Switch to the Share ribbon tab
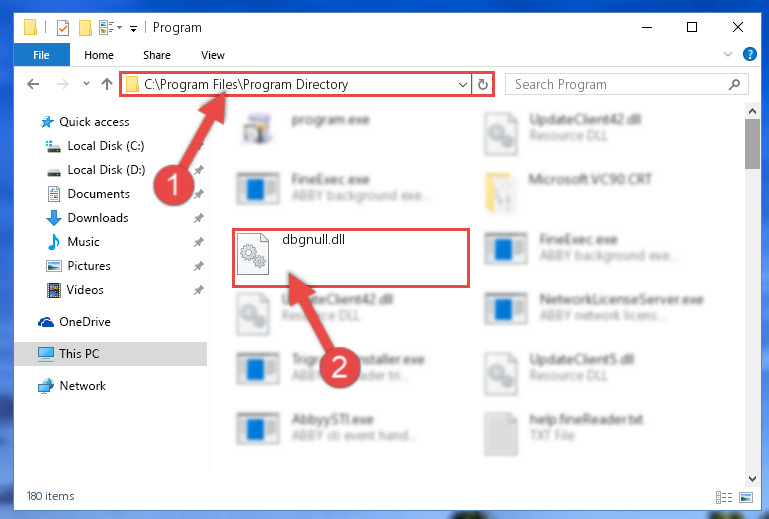769x519 pixels. point(156,55)
